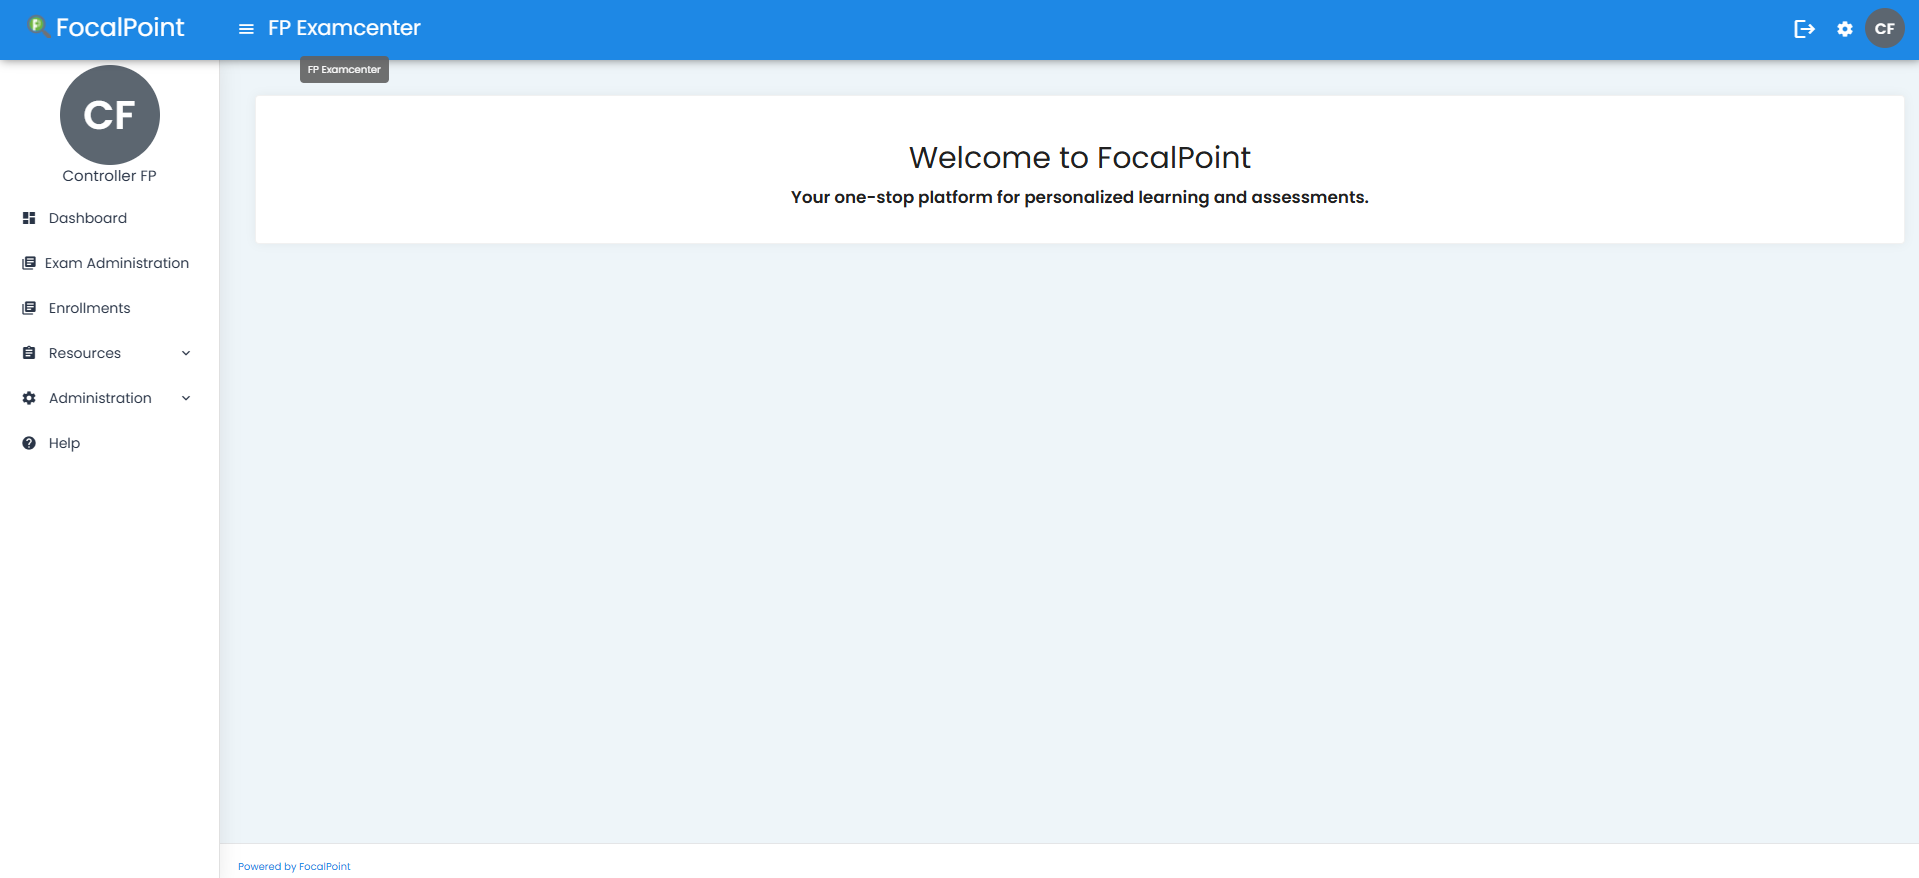This screenshot has height=878, width=1919.
Task: Click the Help question mark icon
Action: pyautogui.click(x=29, y=443)
